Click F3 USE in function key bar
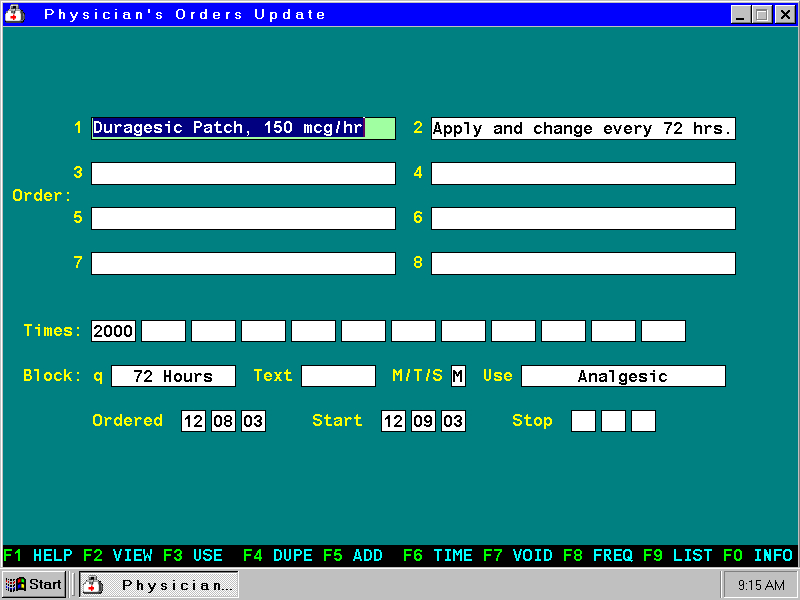The width and height of the screenshot is (800, 600). 193,555
